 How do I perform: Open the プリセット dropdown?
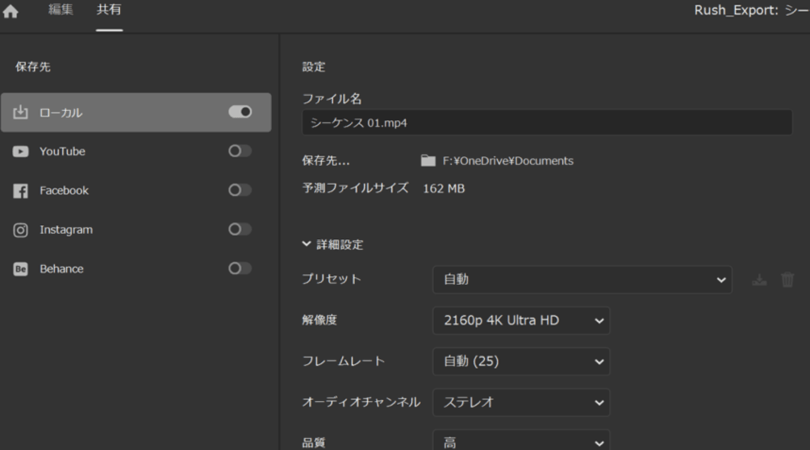pos(581,280)
